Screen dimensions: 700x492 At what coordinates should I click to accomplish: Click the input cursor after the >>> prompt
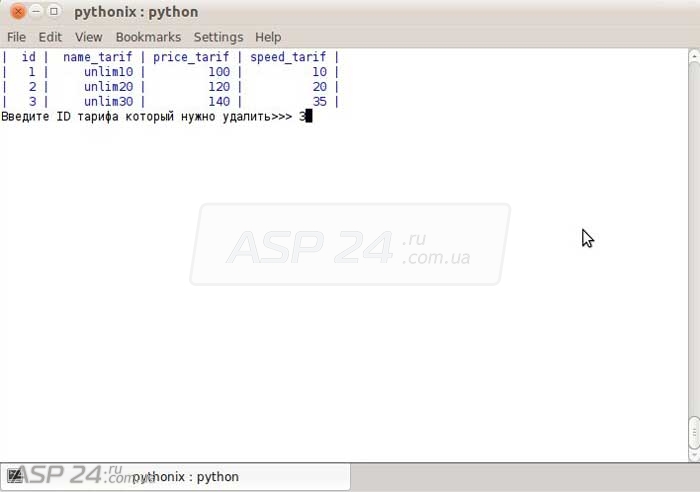tap(309, 116)
